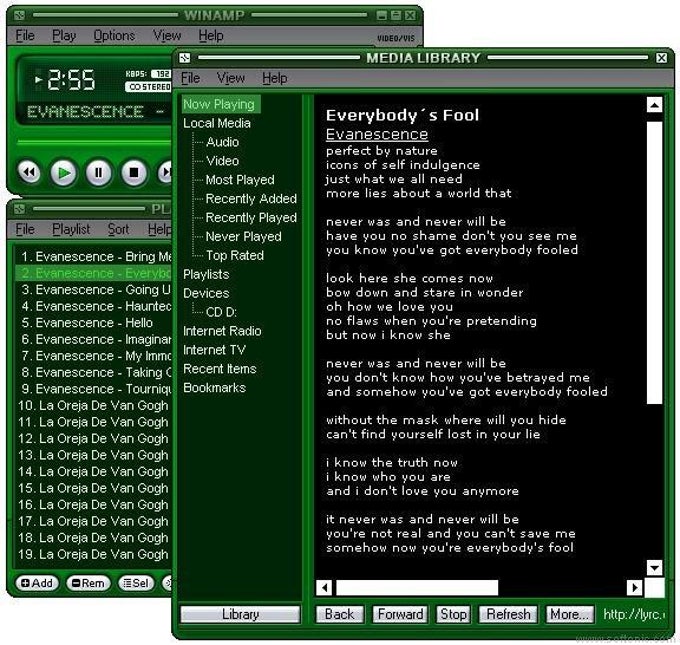Image resolution: width=680 pixels, height=645 pixels.
Task: Click the Evanescence artist link in the lyrics
Action: tap(377, 134)
